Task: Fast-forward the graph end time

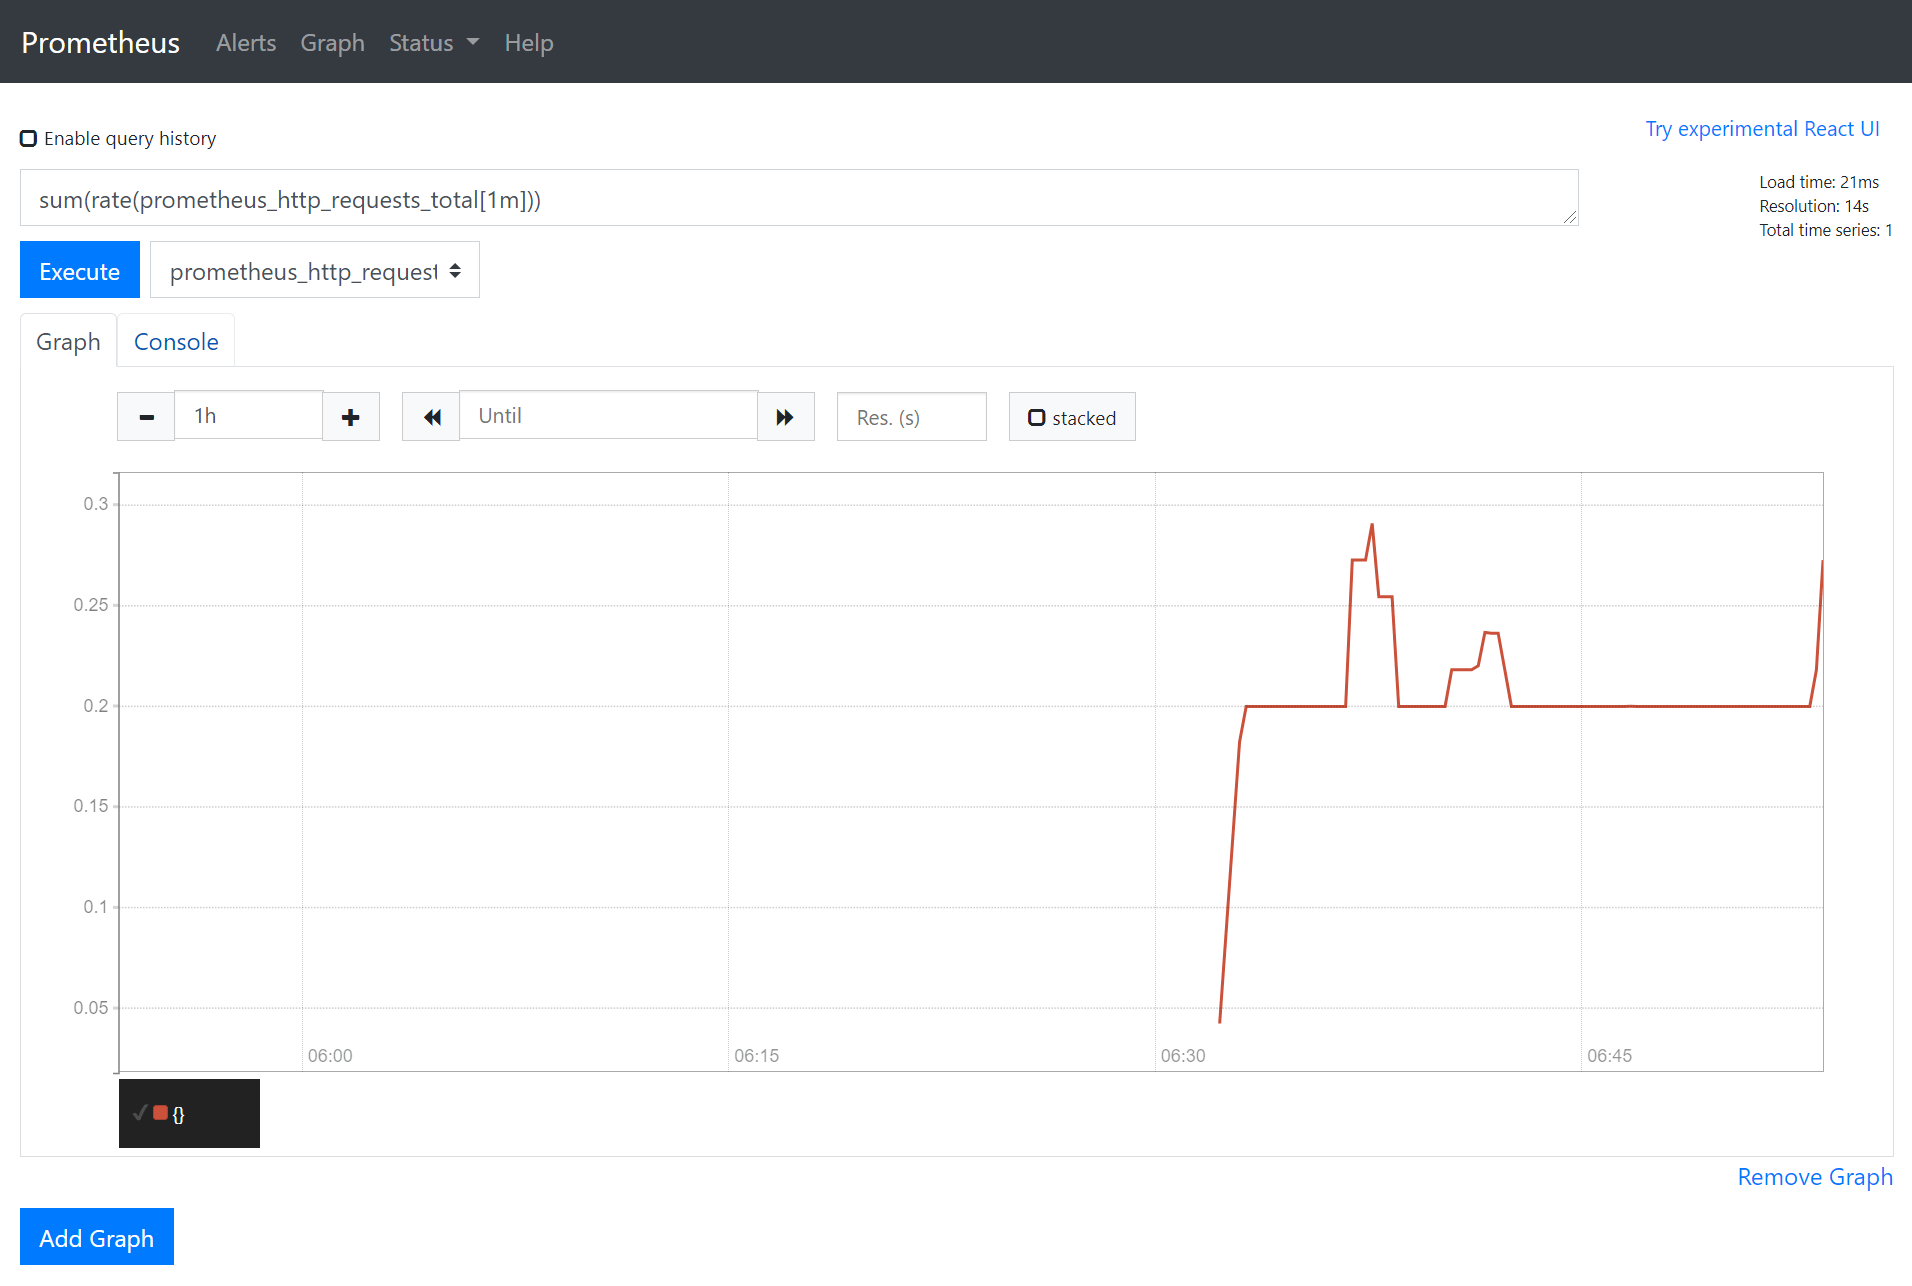Action: 785,417
